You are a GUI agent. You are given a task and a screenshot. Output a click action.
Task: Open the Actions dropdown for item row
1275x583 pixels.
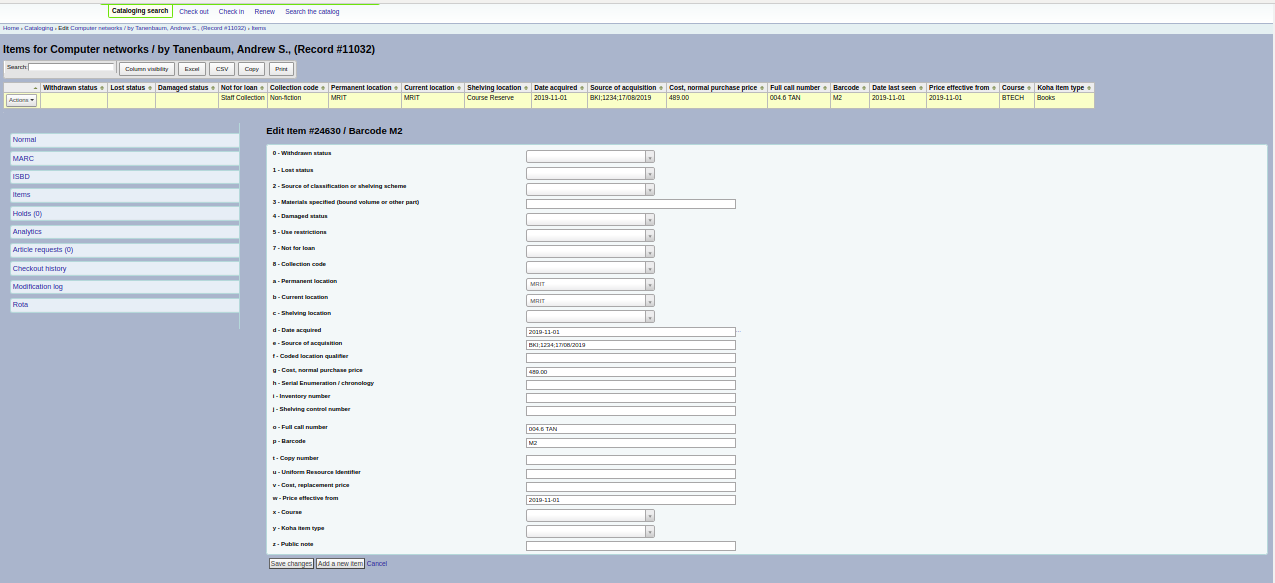21,100
